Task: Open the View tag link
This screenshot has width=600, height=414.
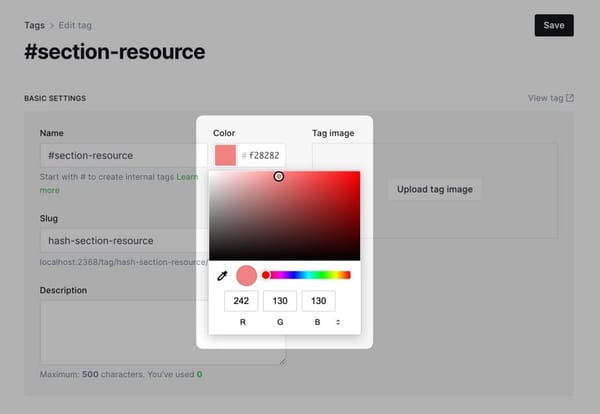Action: [544, 98]
